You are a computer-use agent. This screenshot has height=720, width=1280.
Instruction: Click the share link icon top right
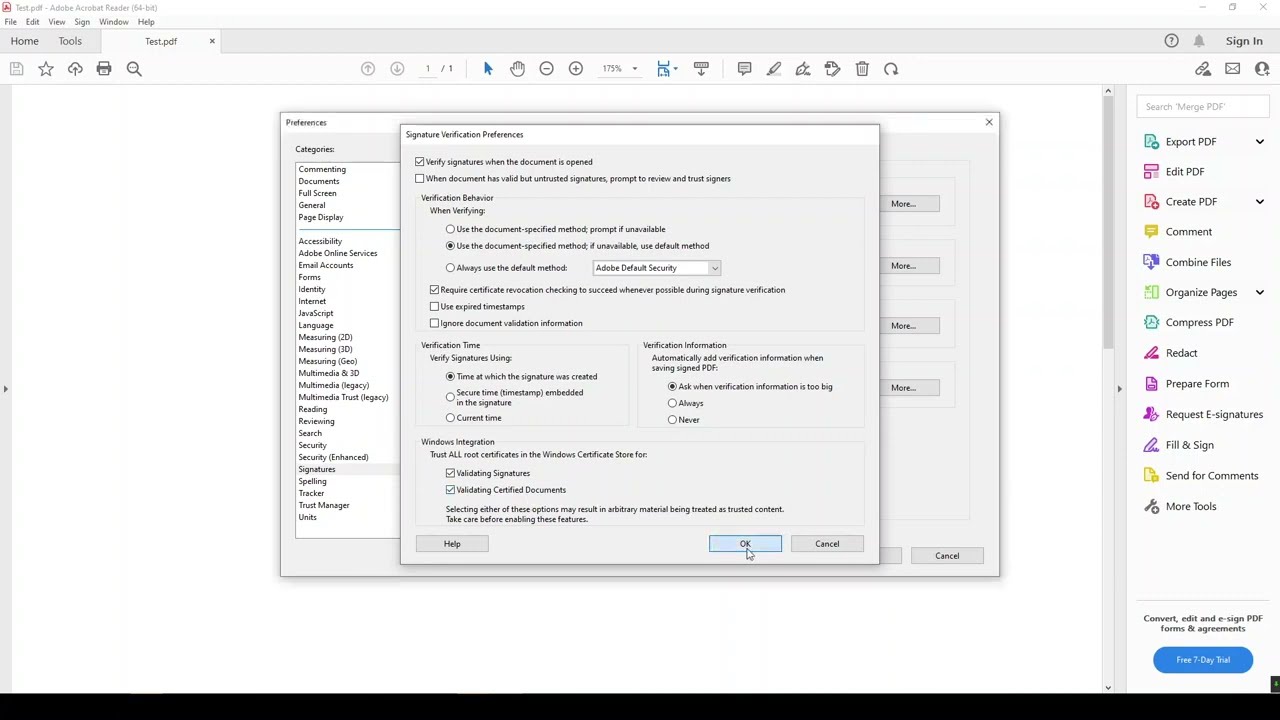click(x=1203, y=69)
